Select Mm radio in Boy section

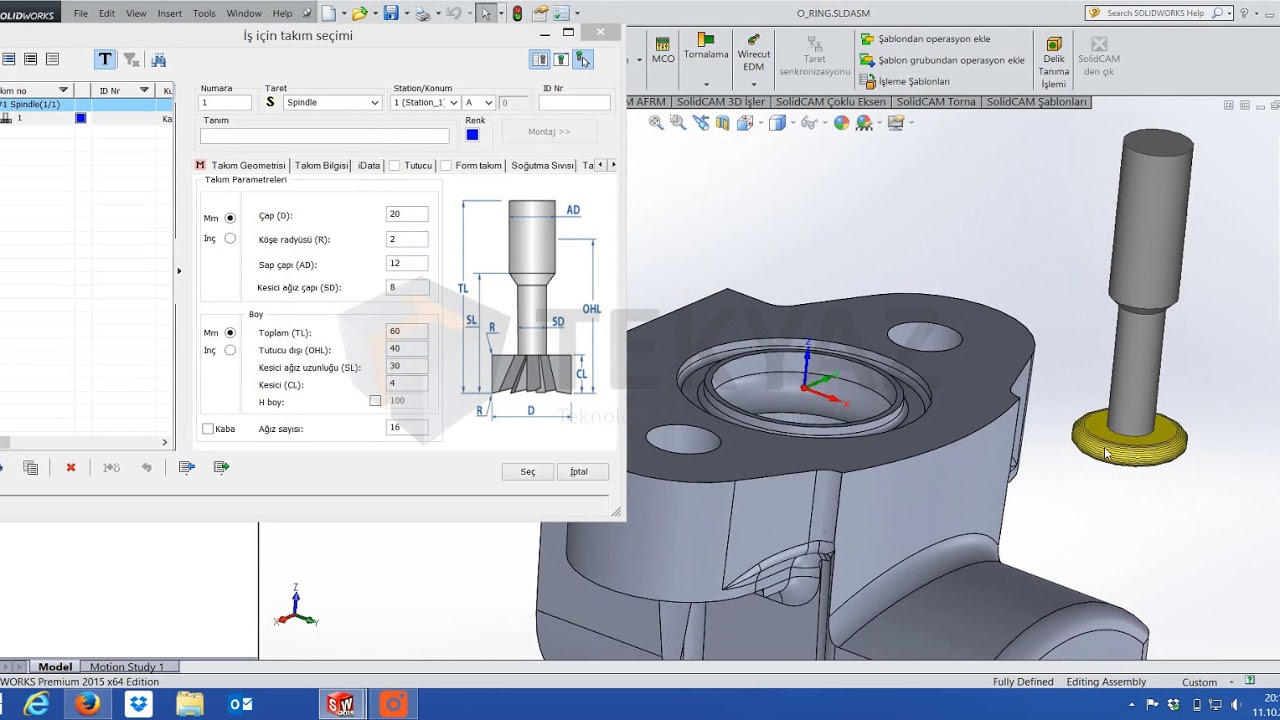tap(230, 332)
